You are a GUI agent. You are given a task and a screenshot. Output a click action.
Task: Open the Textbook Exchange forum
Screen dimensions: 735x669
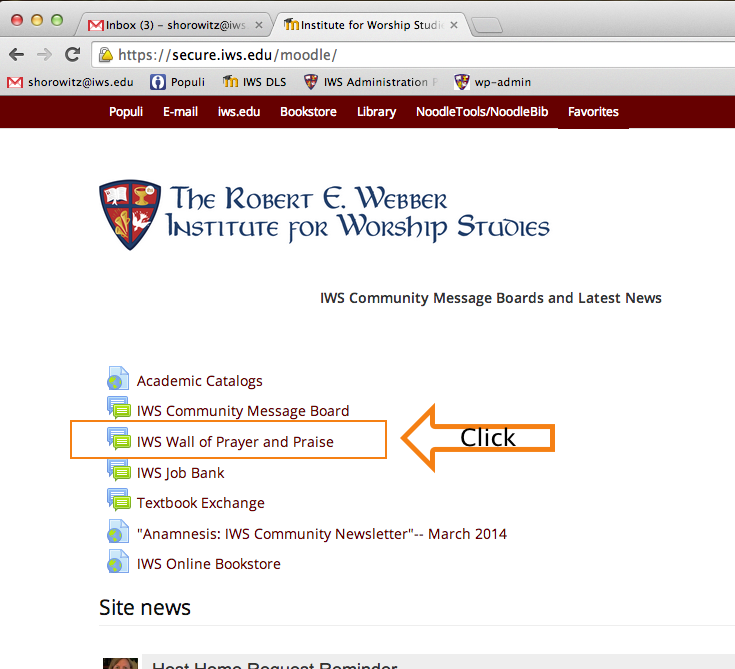[201, 503]
